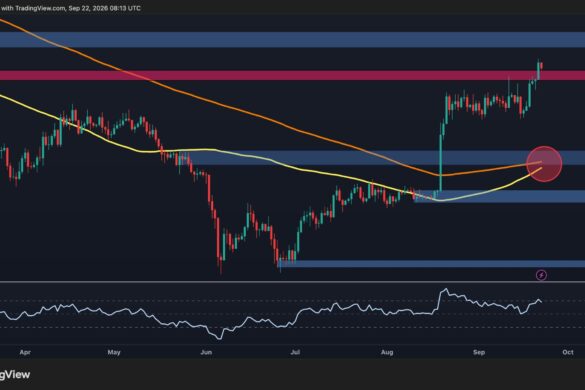Click the Sep label on time axis
Viewport: 585px width, 390px height.
(x=479, y=352)
